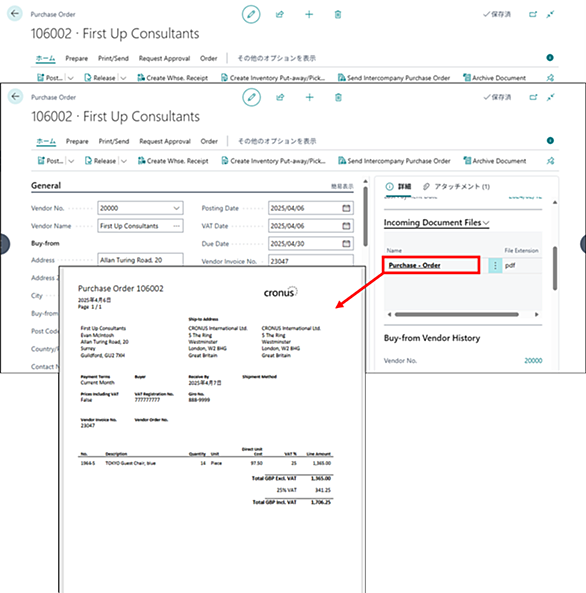The height and width of the screenshot is (593, 586).
Task: Open the Post action dropdown arrow
Action: (x=71, y=161)
